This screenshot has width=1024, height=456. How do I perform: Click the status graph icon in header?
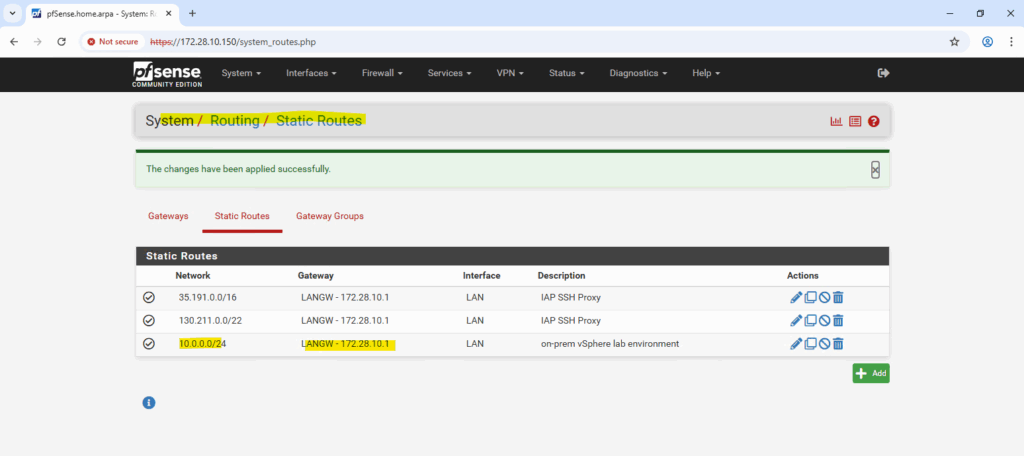[836, 121]
